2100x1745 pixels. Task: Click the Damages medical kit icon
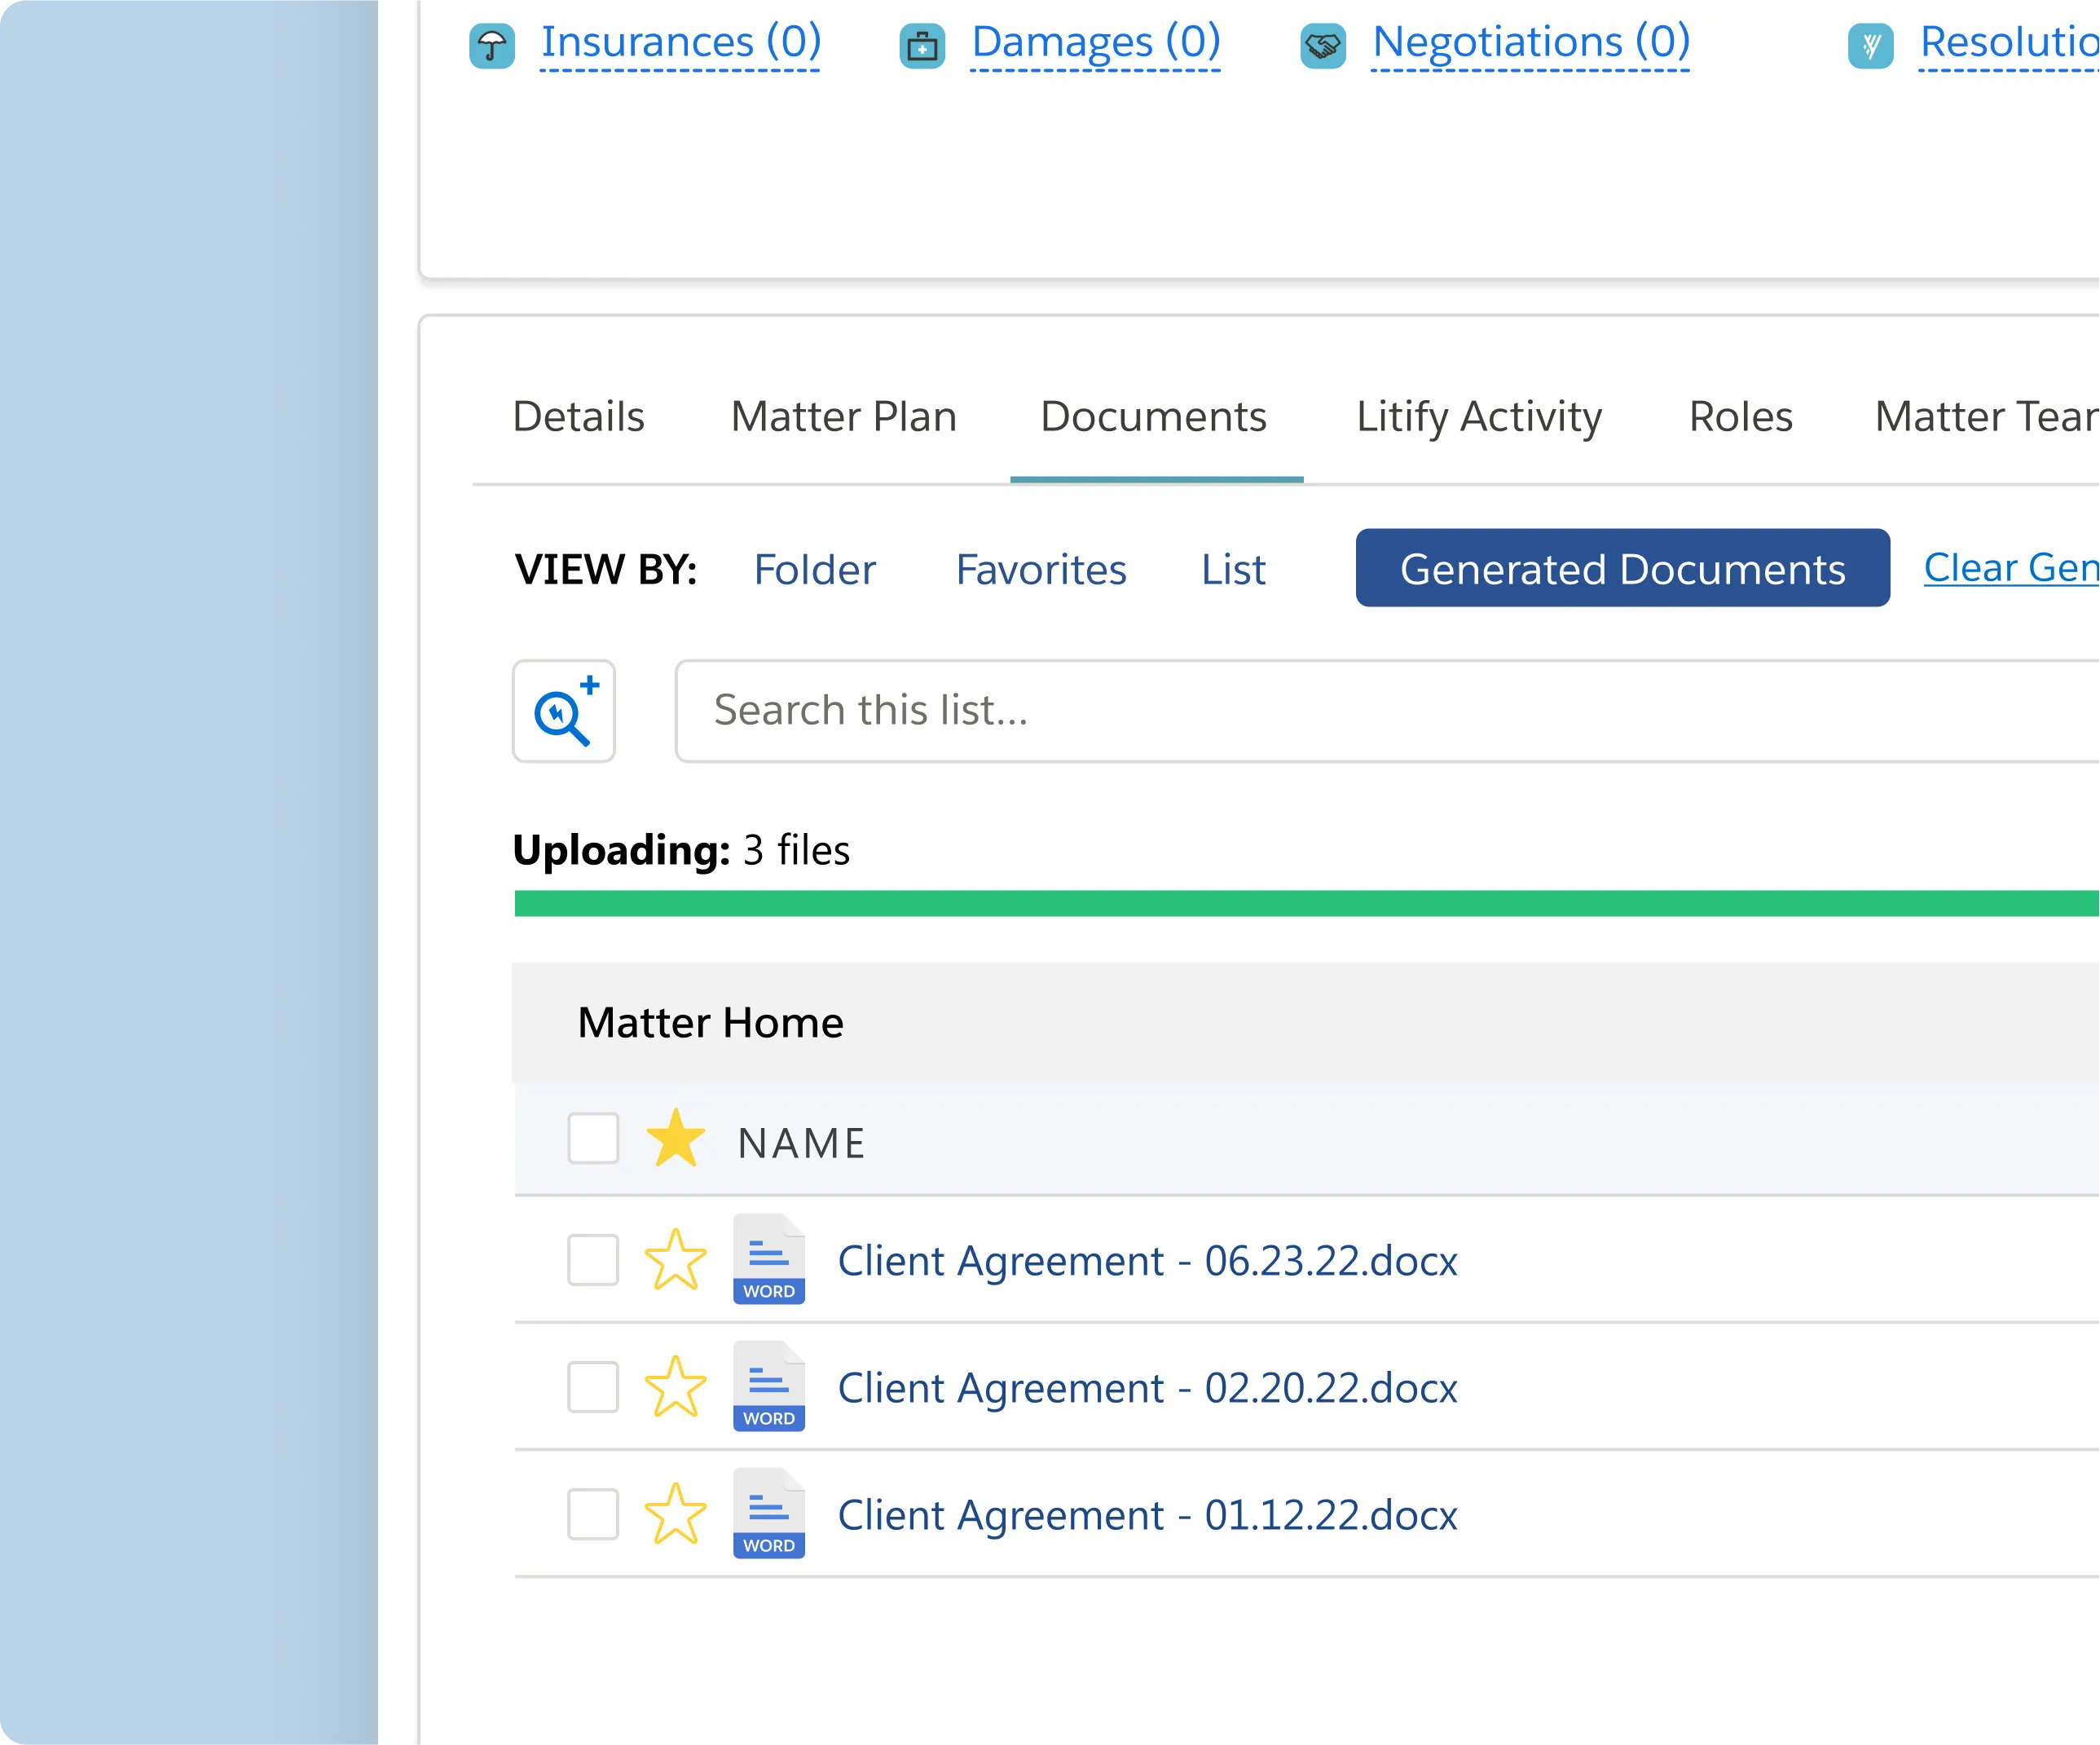(x=921, y=46)
